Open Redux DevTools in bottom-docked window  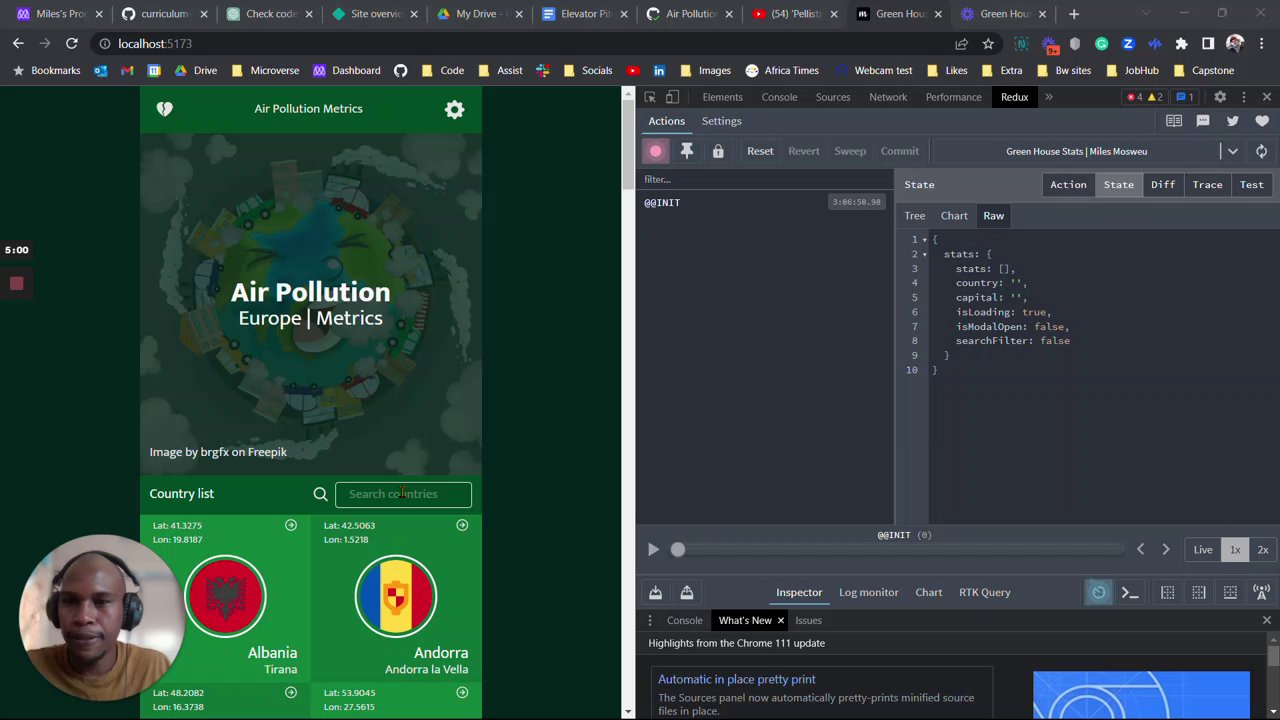pos(1230,592)
